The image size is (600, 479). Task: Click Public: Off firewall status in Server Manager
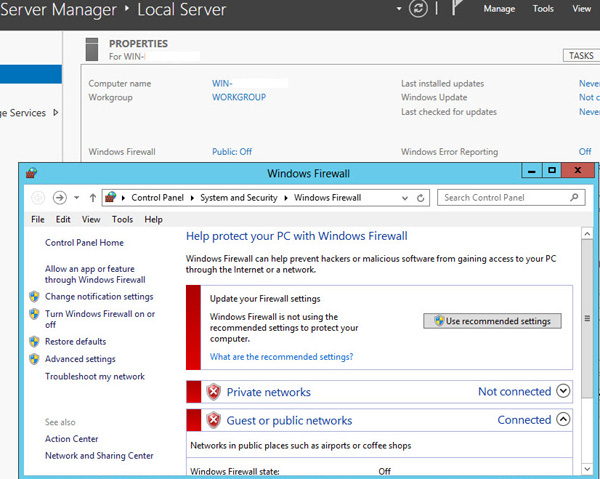(232, 152)
